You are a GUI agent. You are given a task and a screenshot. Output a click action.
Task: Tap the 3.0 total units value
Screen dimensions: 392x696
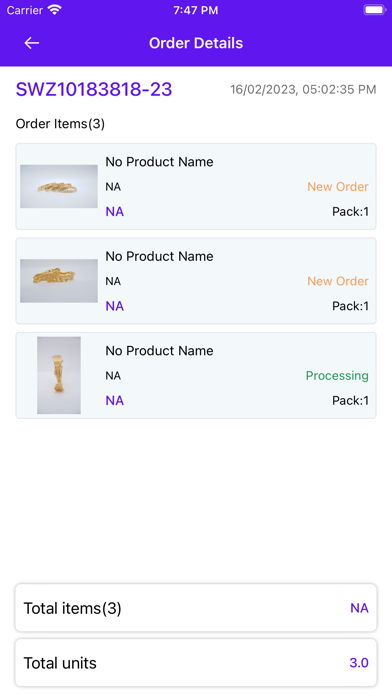click(x=359, y=663)
